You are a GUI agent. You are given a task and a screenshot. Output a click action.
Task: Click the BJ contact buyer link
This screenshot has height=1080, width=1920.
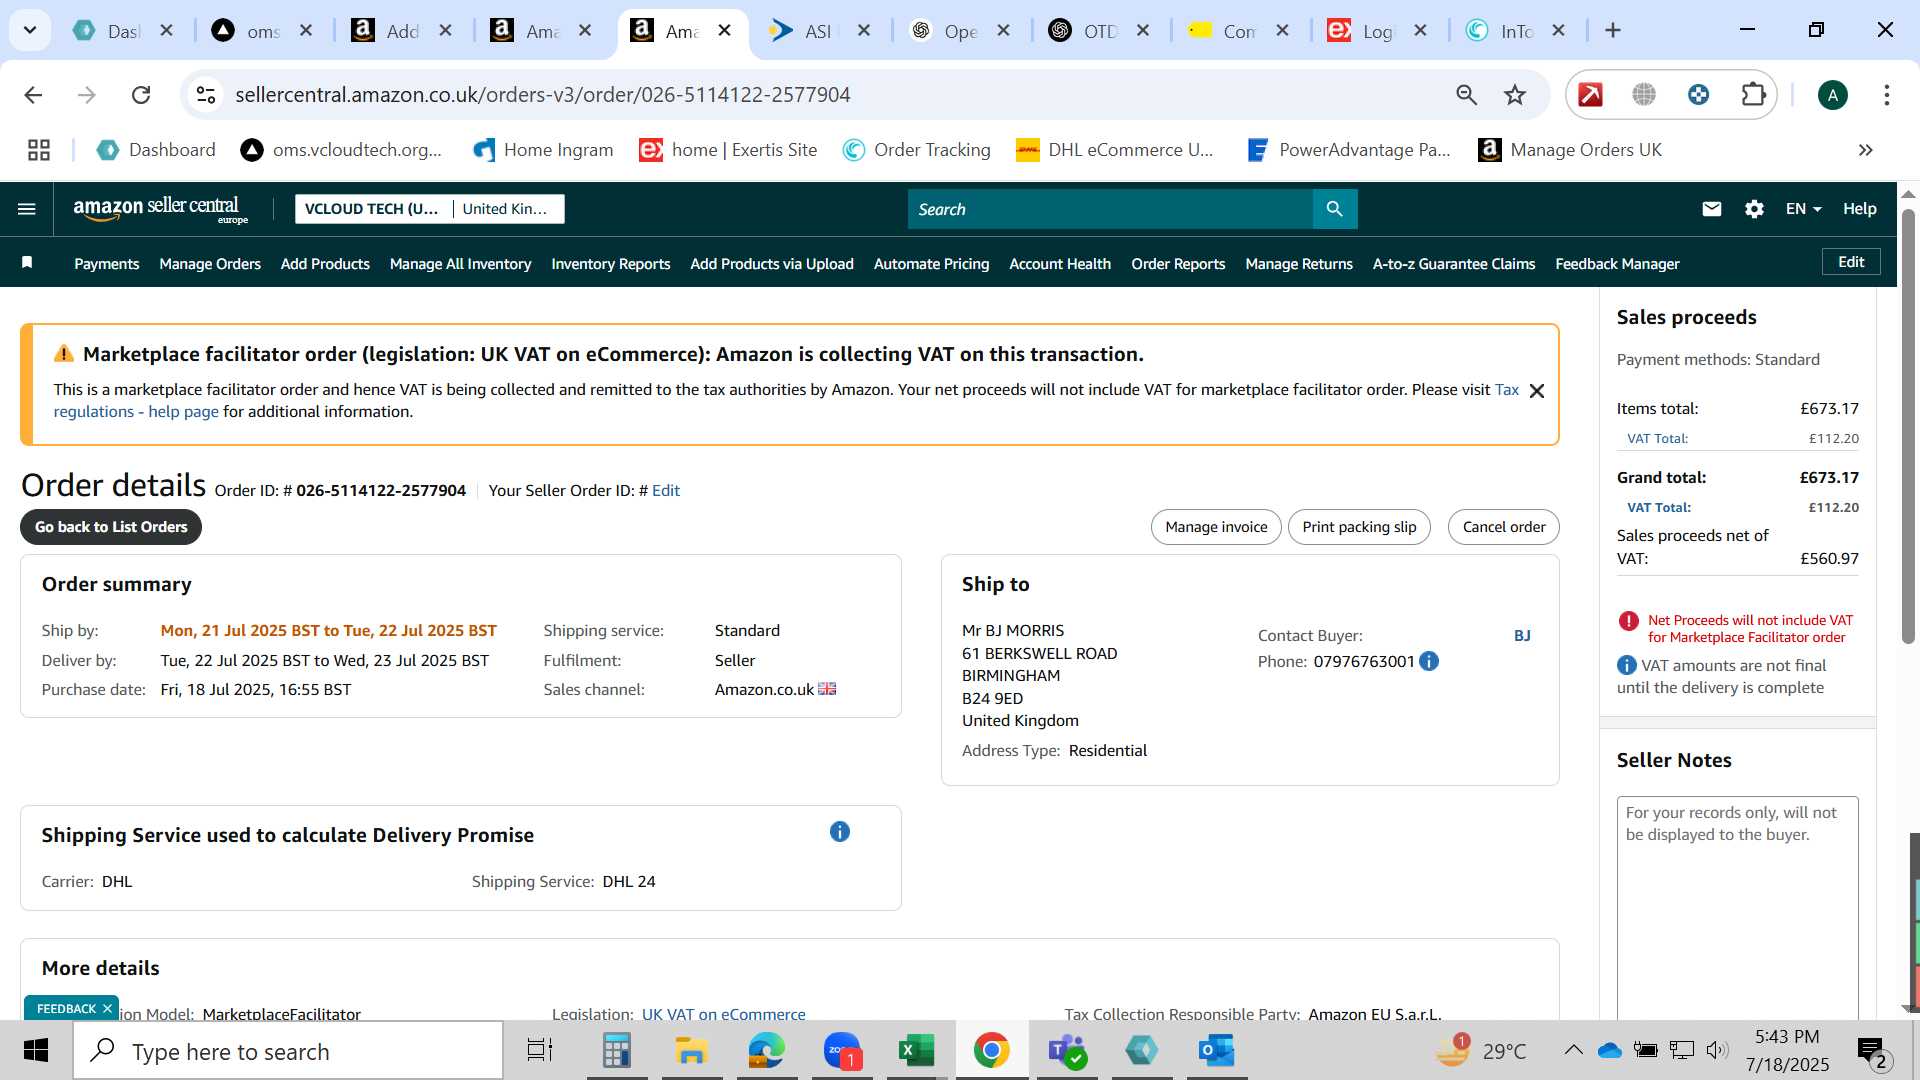(x=1522, y=636)
